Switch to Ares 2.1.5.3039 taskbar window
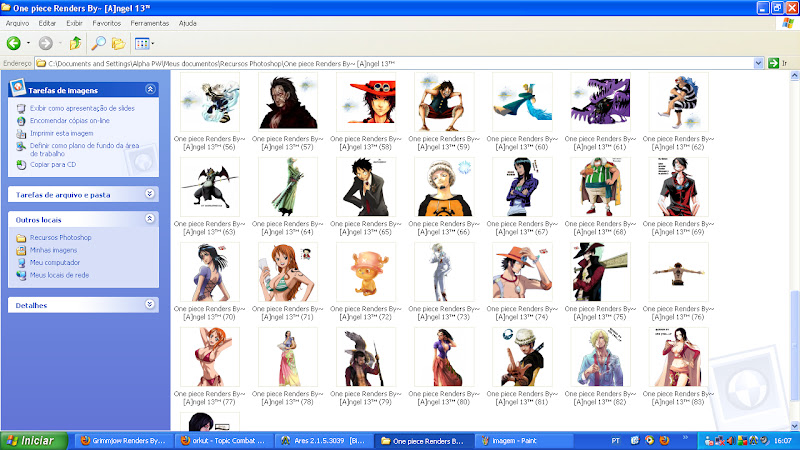Viewport: 800px width, 450px height. tap(322, 441)
